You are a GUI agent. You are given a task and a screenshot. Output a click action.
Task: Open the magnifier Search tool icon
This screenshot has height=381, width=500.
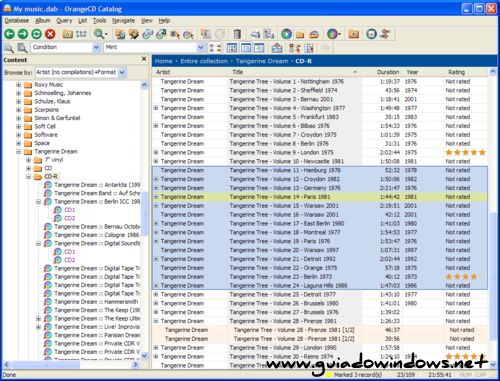(x=99, y=34)
